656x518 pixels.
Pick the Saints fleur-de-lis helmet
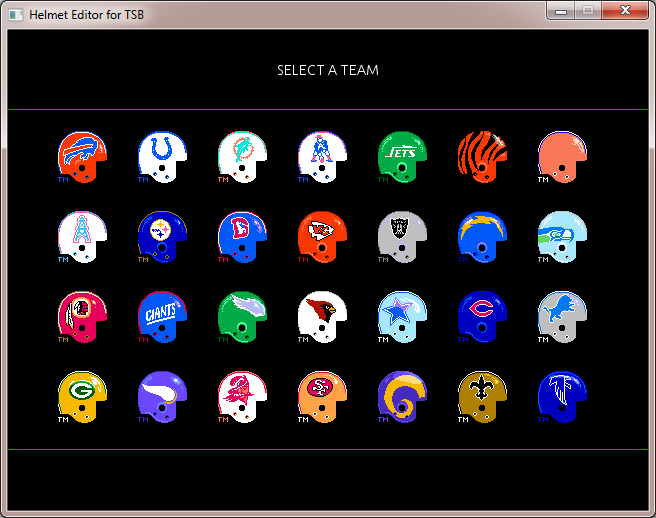pyautogui.click(x=482, y=397)
